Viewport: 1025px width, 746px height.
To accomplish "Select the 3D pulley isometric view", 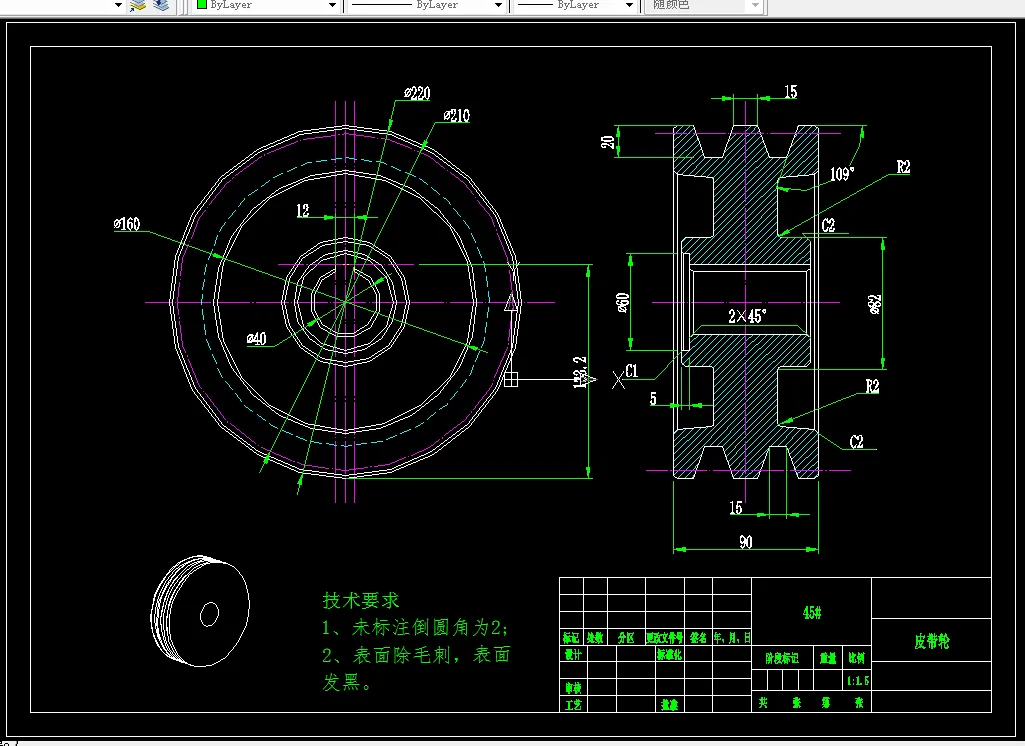I will point(200,611).
